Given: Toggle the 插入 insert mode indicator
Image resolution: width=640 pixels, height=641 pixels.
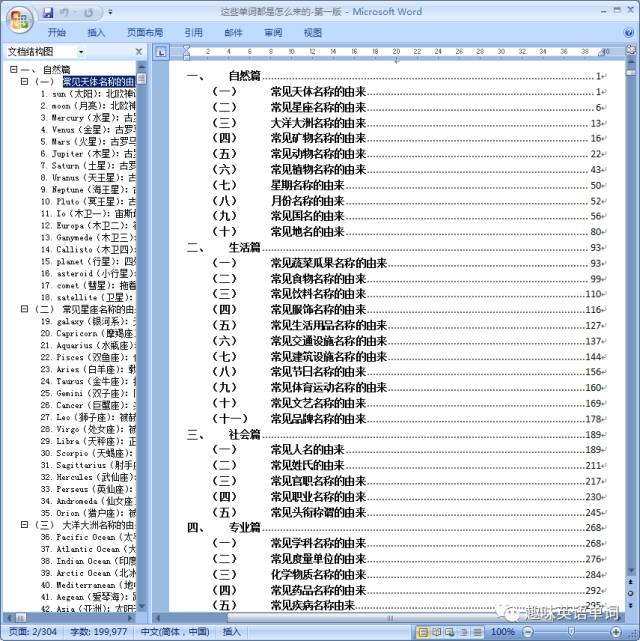Looking at the screenshot, I should coord(231,632).
